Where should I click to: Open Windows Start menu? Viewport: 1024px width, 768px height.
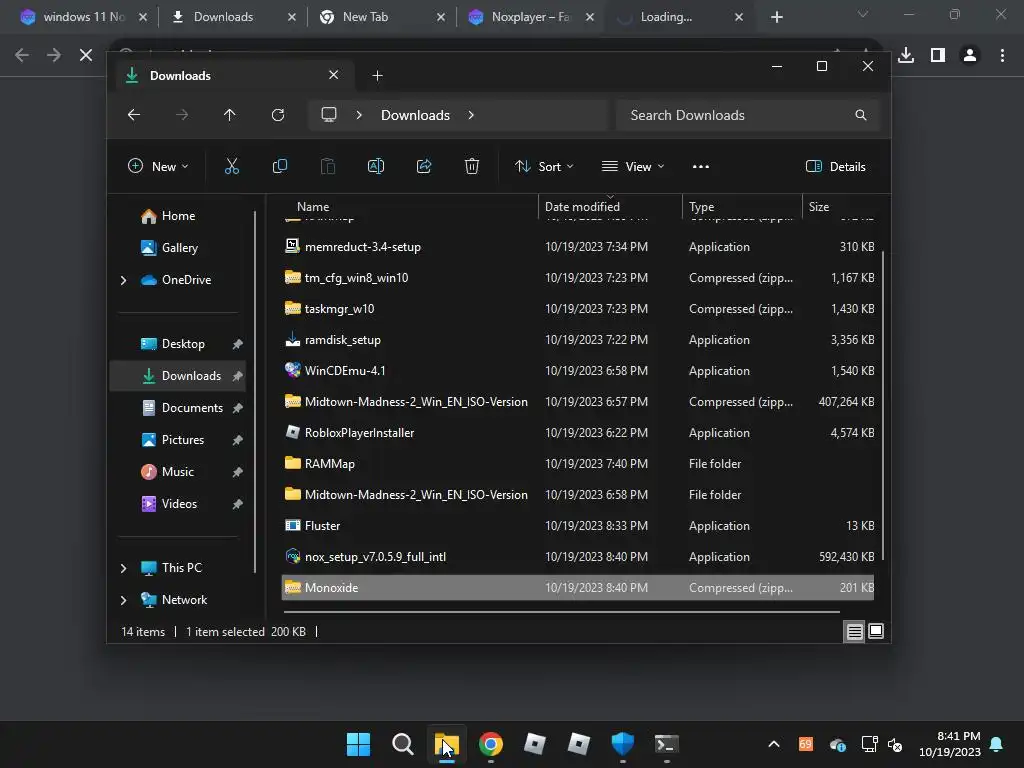tap(359, 744)
